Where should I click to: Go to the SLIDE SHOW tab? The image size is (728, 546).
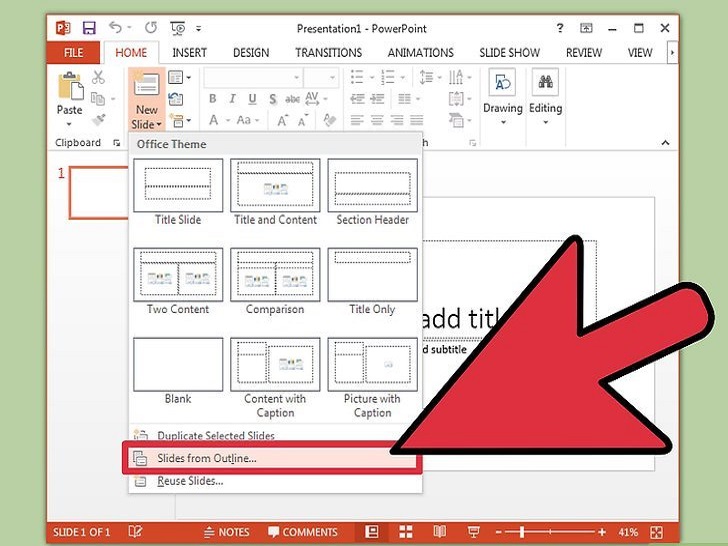tap(509, 52)
